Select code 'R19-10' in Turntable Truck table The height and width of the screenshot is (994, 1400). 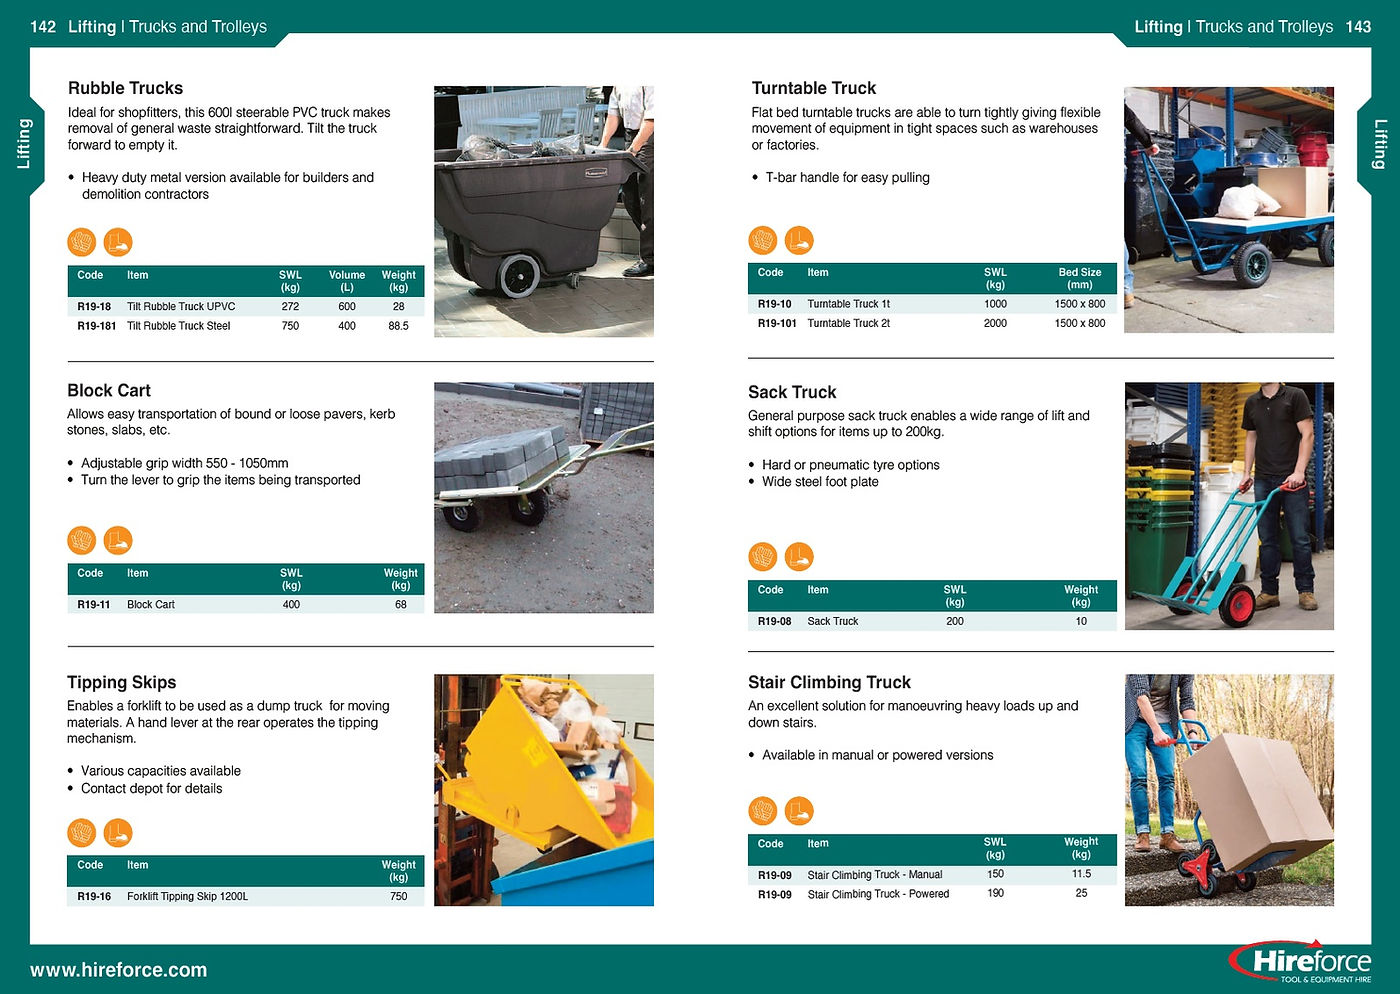(775, 304)
